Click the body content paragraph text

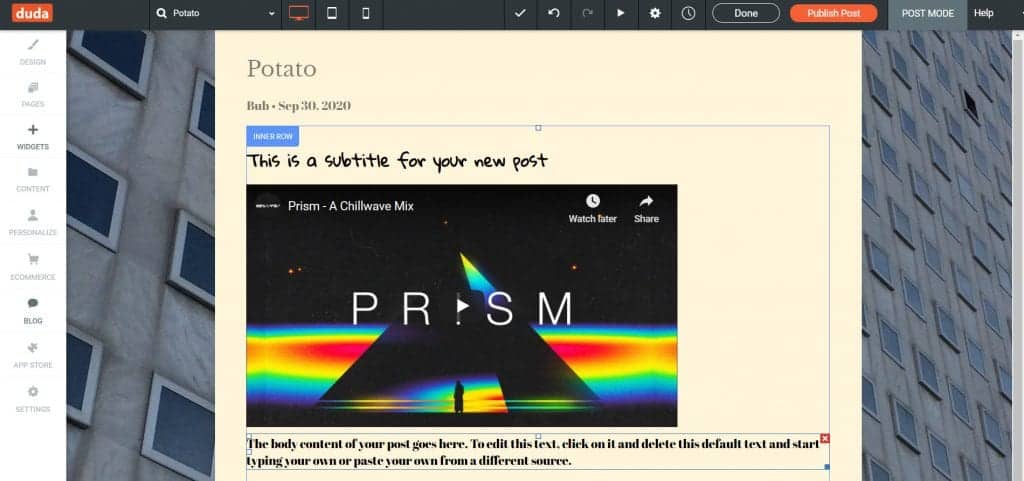(533, 452)
